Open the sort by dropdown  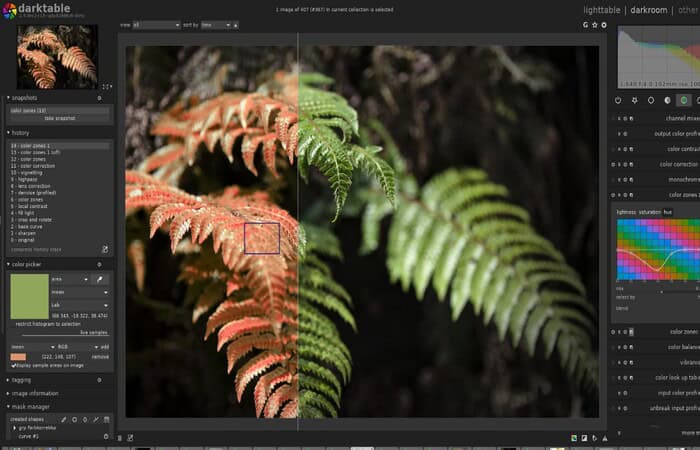[216, 25]
